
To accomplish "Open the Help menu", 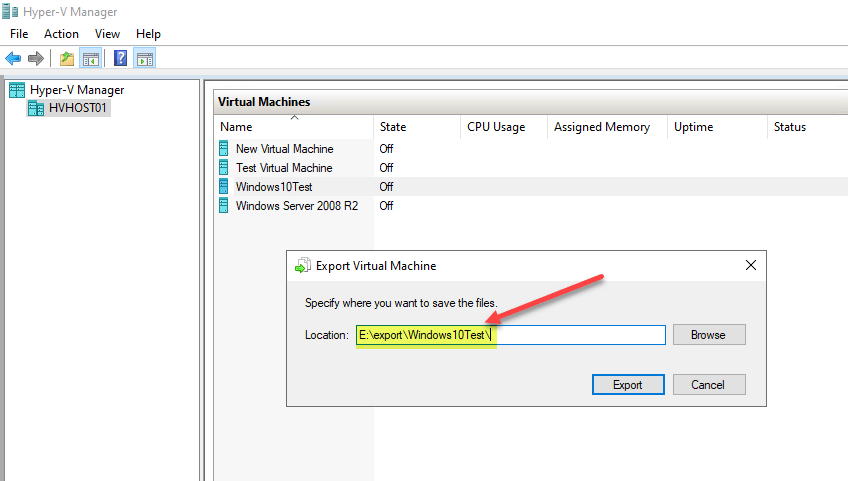I will [x=148, y=34].
